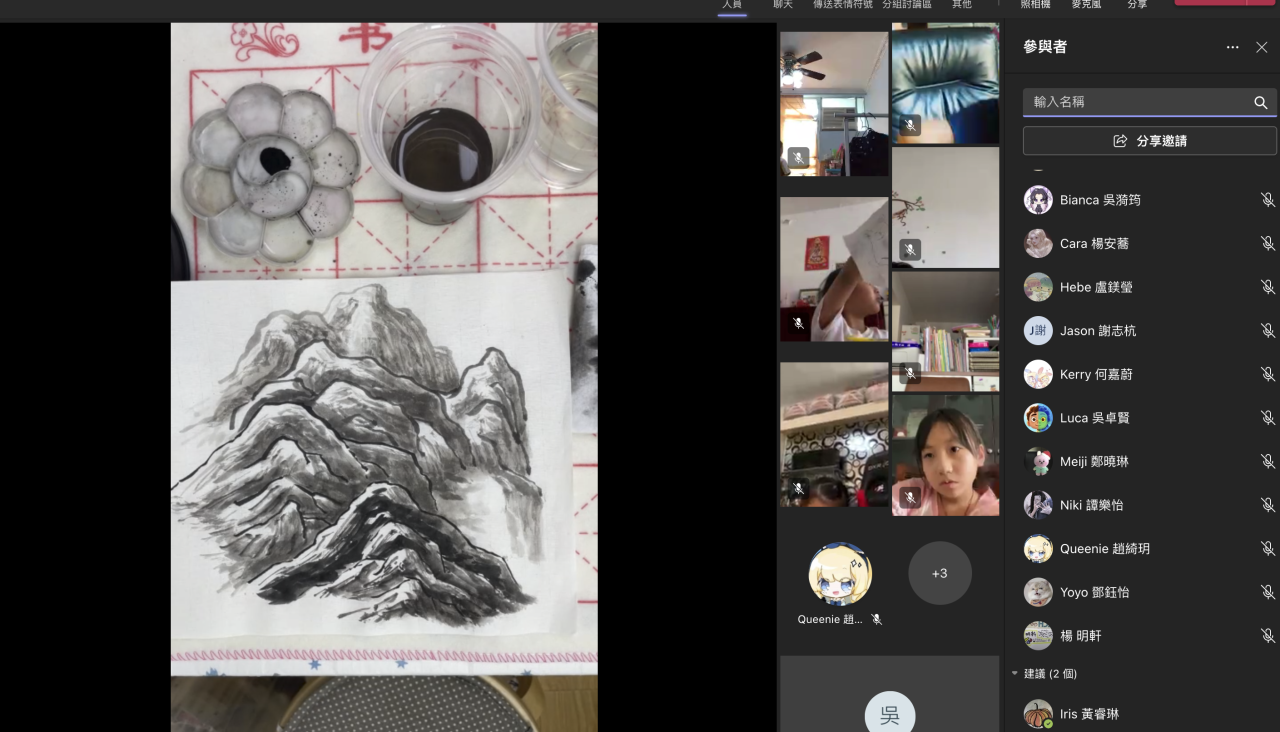Viewport: 1280px width, 732px height.
Task: Open the 其他 more actions menu
Action: click(x=961, y=5)
